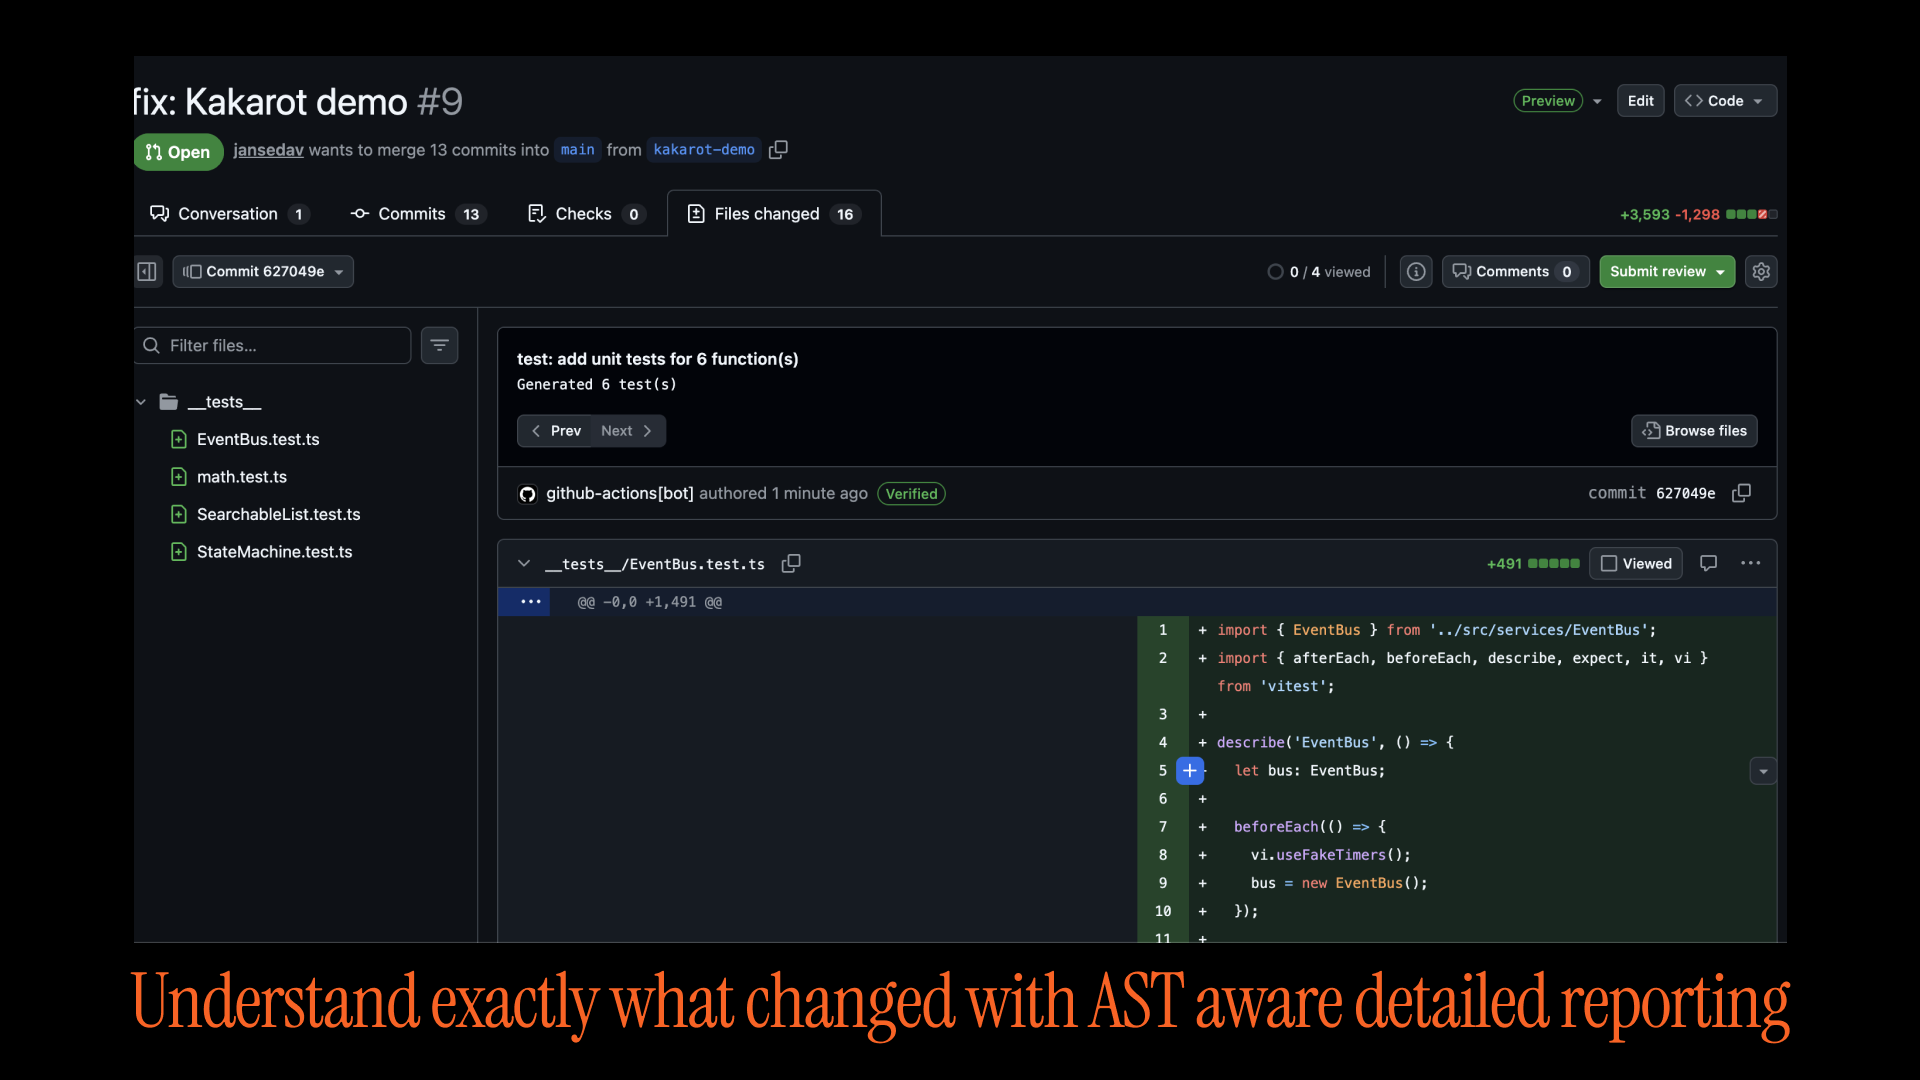Open diff view settings gear icon
1920x1080 pixels.
(1761, 272)
